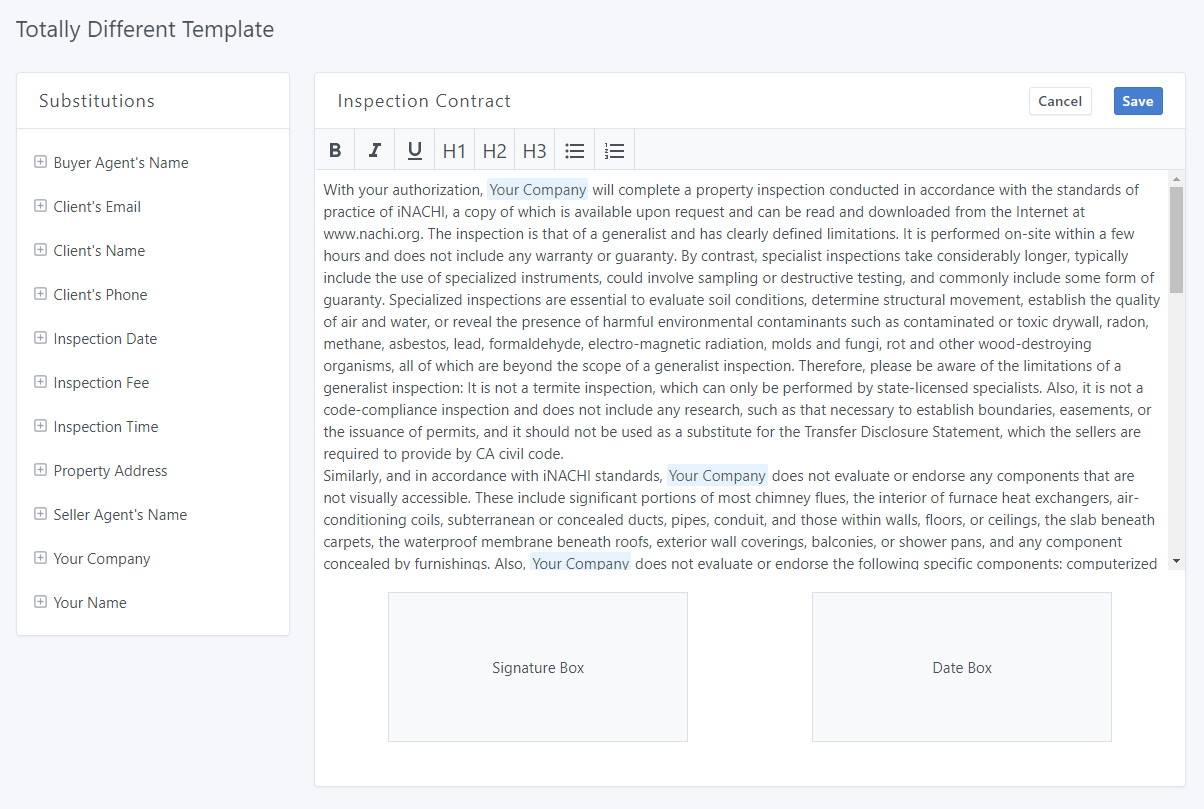This screenshot has height=809, width=1204.
Task: Click the plus icon beside Buyer Agent's Name
Action: pos(41,162)
